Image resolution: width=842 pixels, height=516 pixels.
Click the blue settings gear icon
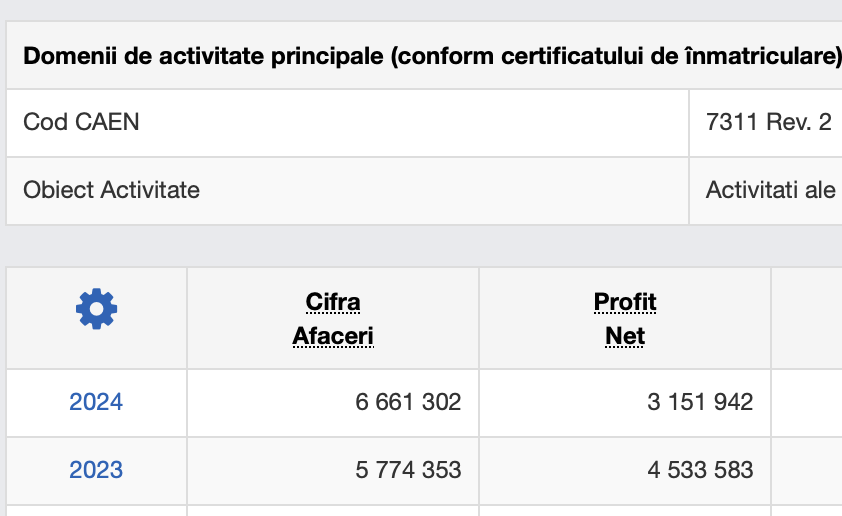(97, 309)
